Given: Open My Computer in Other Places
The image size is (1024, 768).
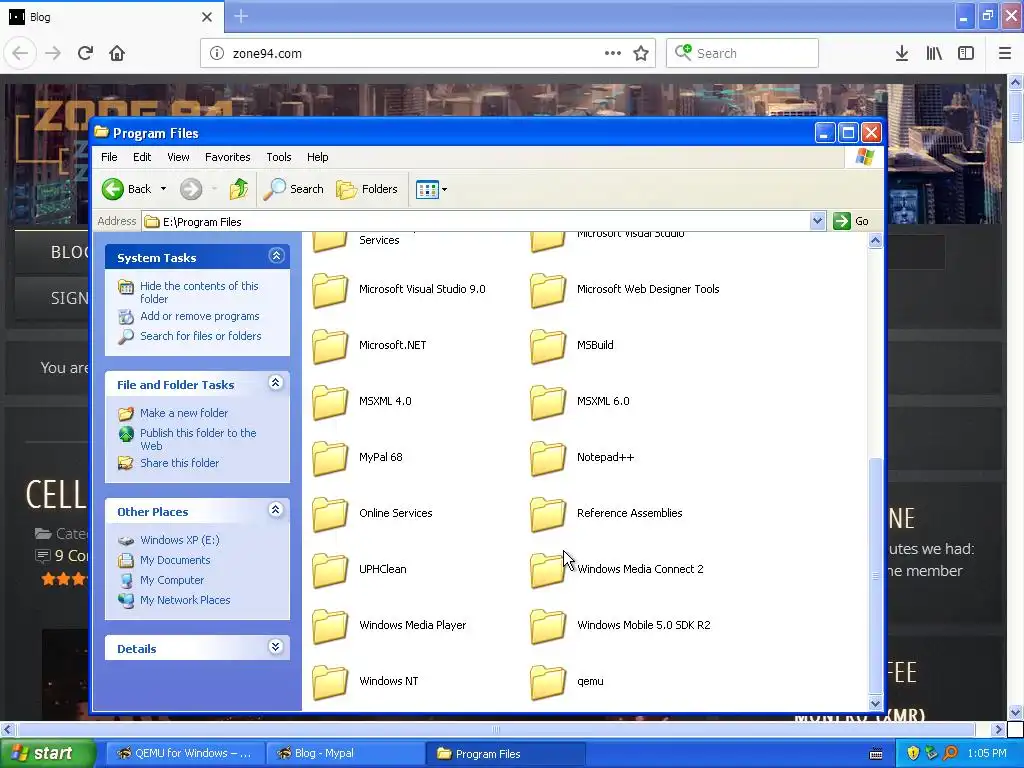Looking at the screenshot, I should (172, 580).
